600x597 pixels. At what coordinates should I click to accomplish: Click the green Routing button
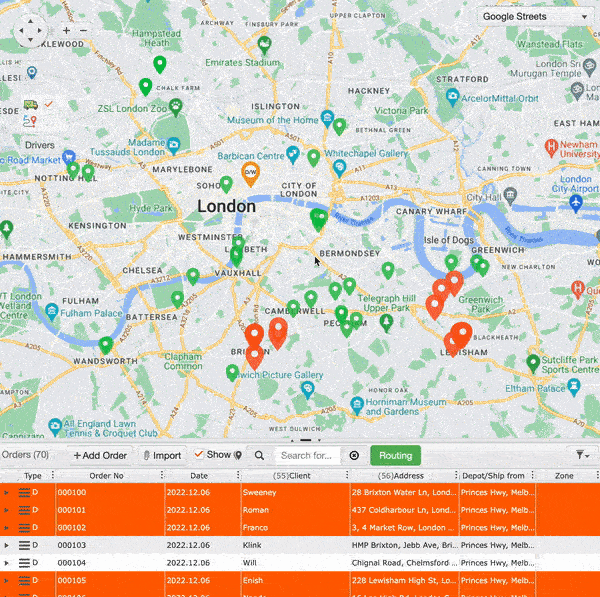(396, 455)
